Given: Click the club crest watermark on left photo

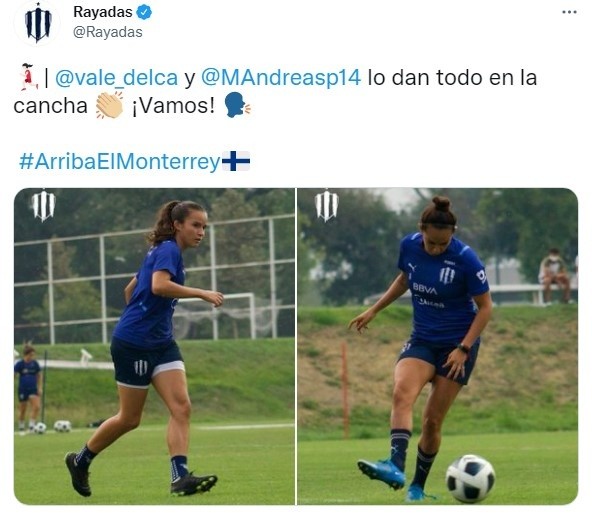Looking at the screenshot, I should click(43, 205).
